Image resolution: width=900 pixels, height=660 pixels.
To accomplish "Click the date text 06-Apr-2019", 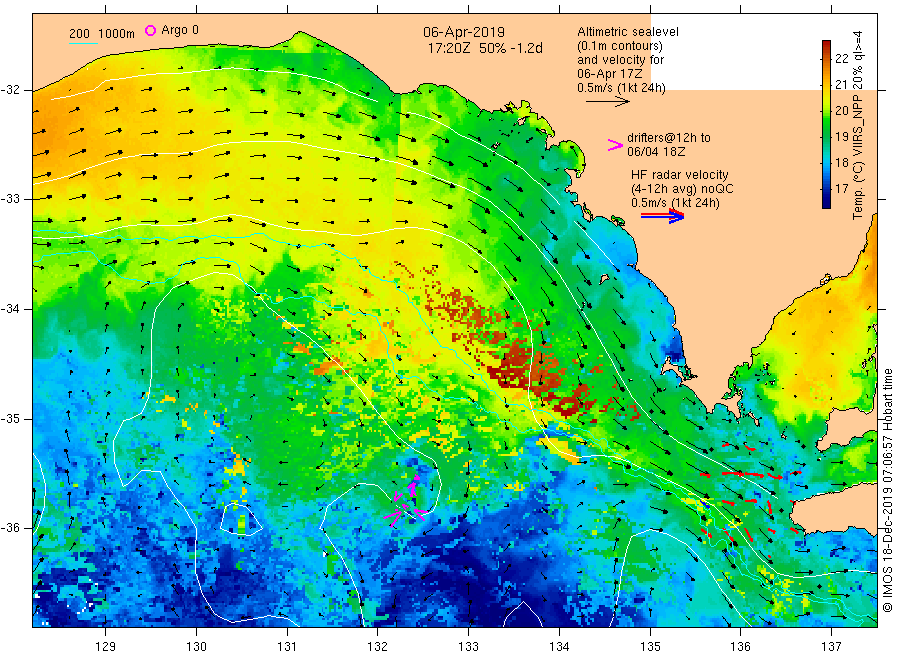I will [x=464, y=33].
